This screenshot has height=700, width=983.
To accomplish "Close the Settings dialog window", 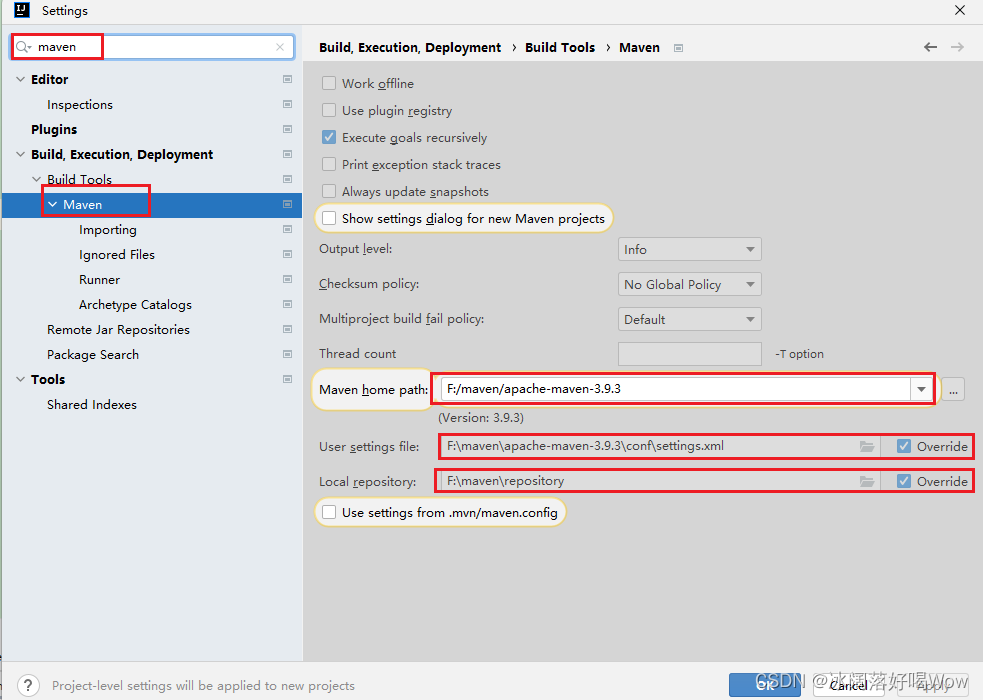I will 960,11.
